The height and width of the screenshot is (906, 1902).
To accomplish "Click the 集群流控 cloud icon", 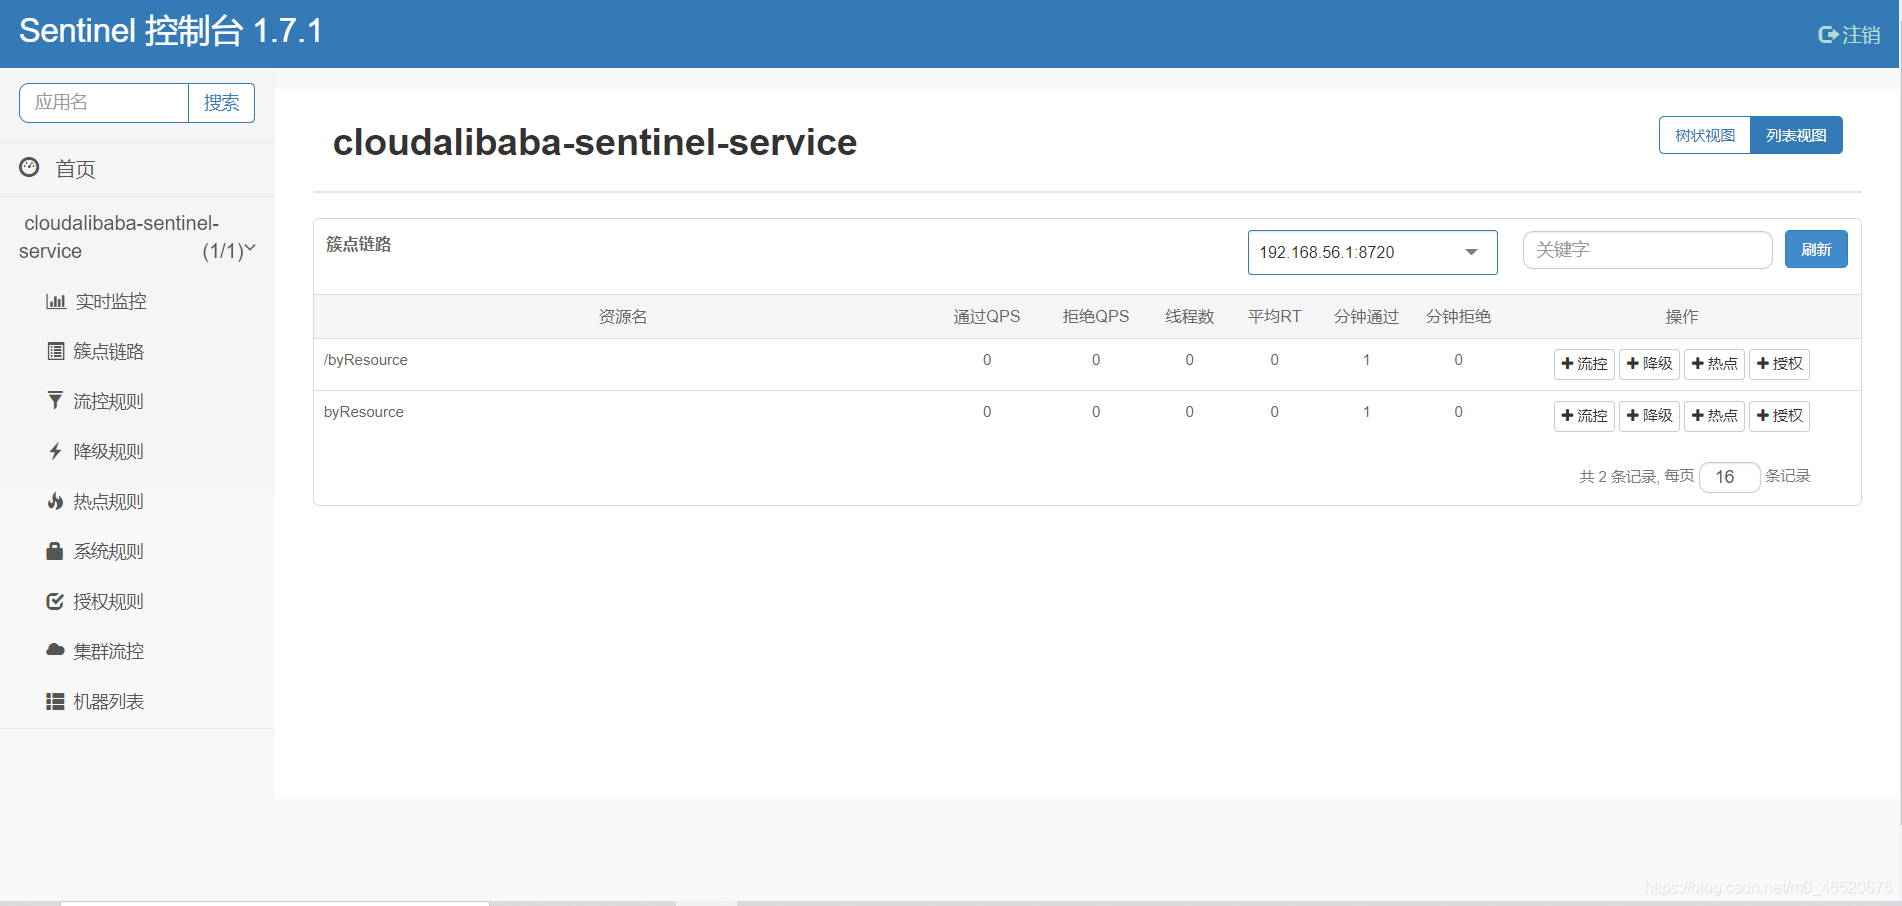I will (55, 650).
